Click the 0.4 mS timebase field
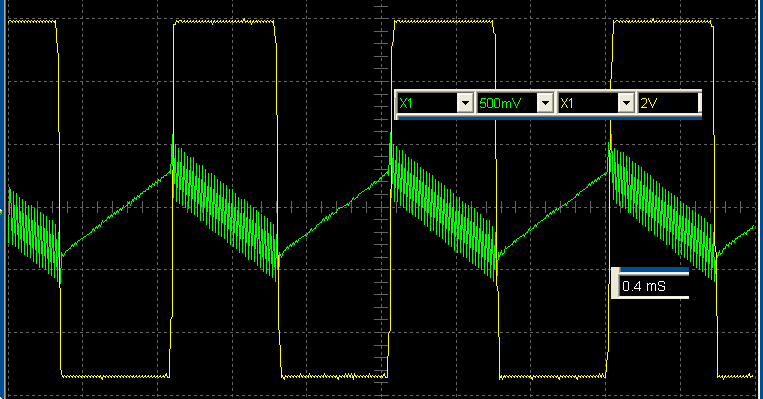763x399 pixels. click(x=654, y=286)
